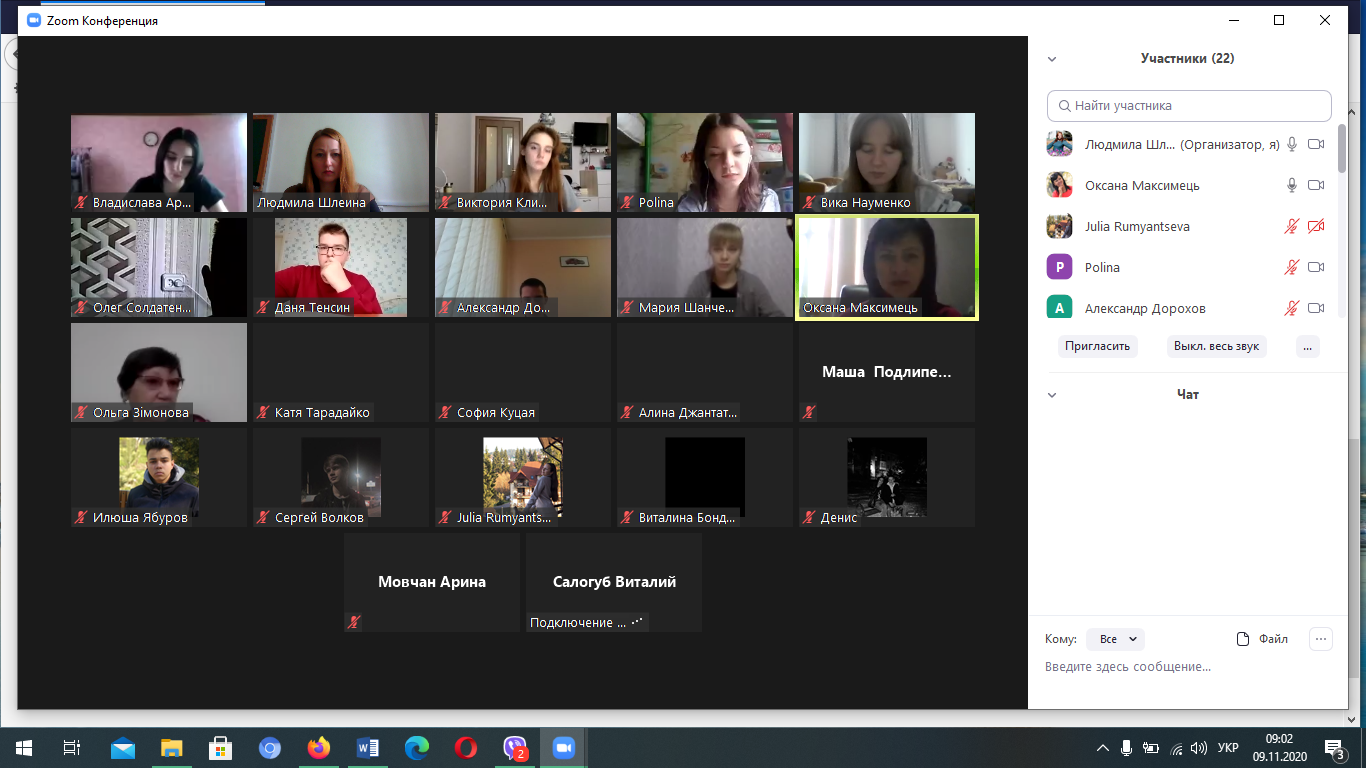Click the volume speaker icon in system tray
Screen dimensions: 1366x768
[x=1200, y=748]
